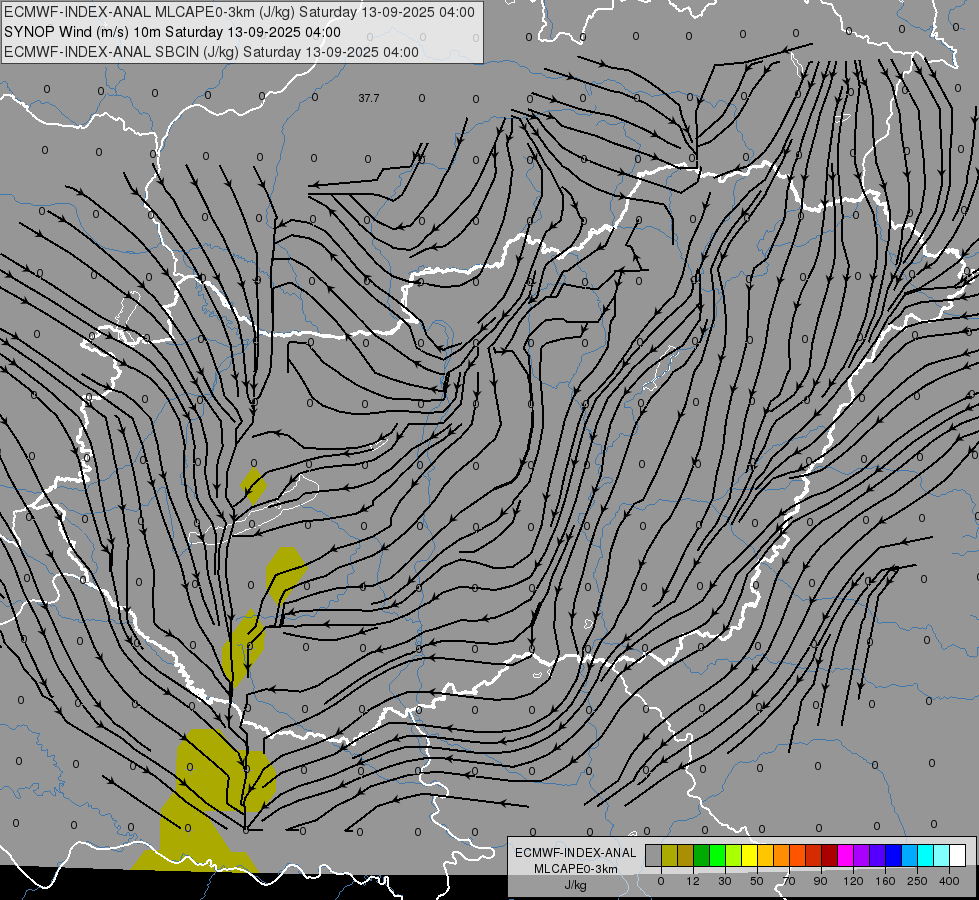Click the legend's ECMWF-INDEX-ANAL label

575,853
